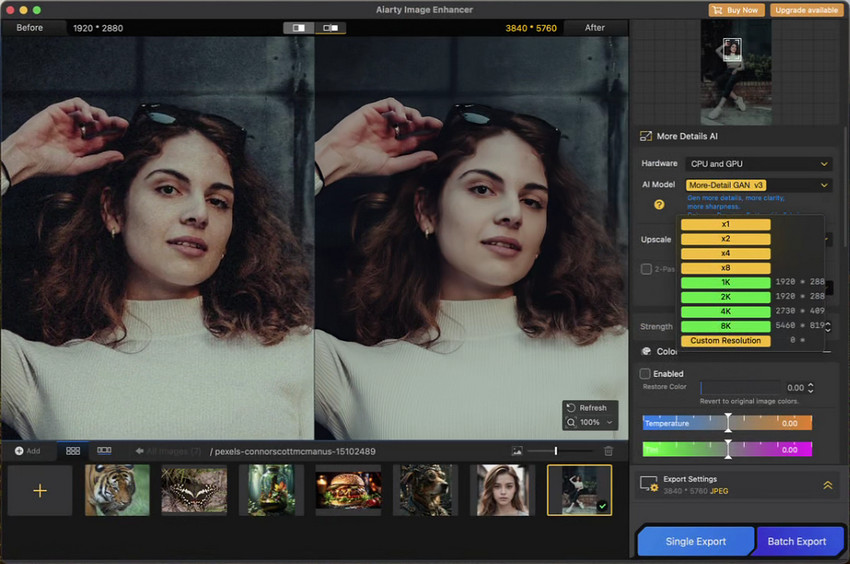Screen dimensions: 850x564
Task: Click the Buy Now button
Action: (737, 10)
